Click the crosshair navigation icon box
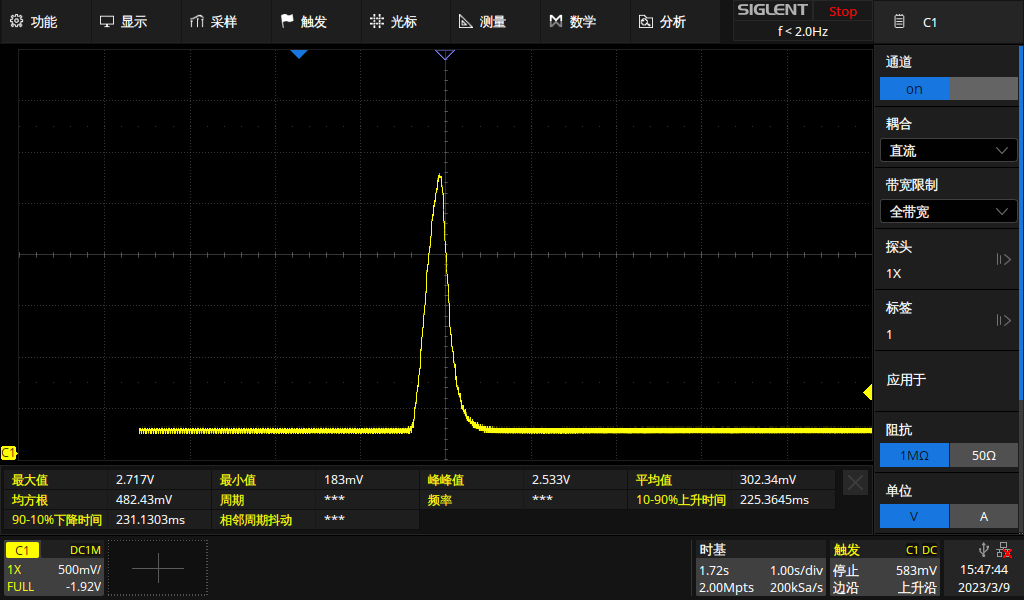Viewport: 1024px width, 600px height. [158, 568]
